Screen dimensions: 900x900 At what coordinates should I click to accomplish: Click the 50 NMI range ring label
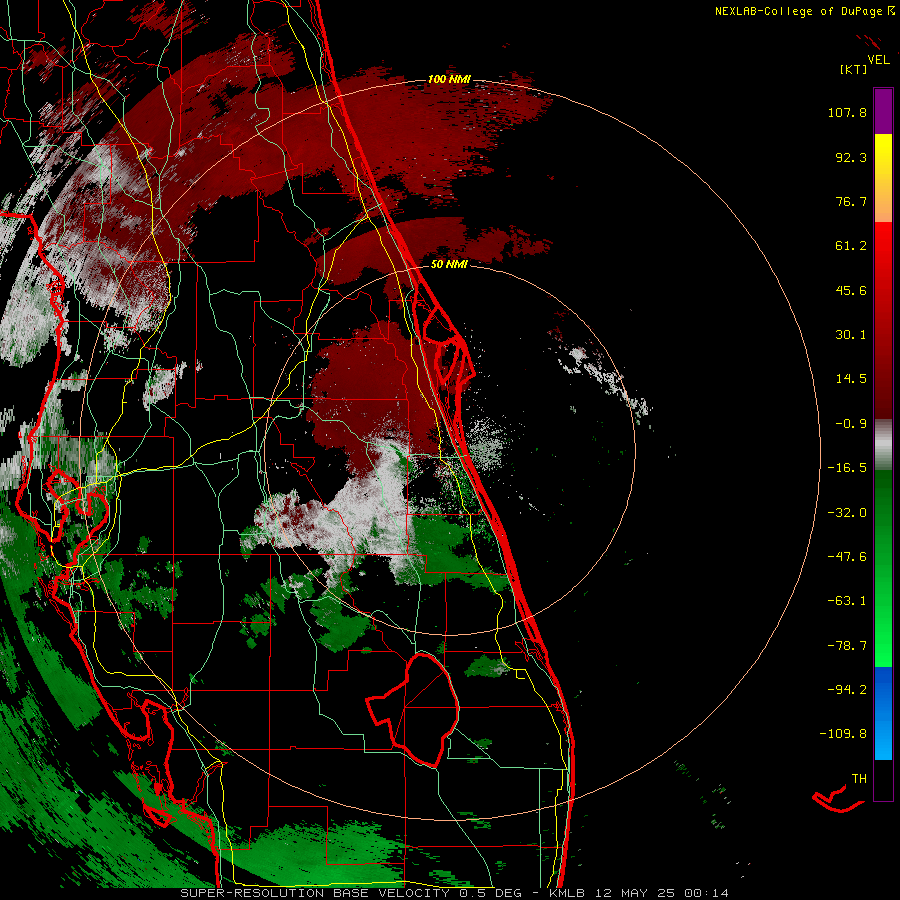point(449,264)
